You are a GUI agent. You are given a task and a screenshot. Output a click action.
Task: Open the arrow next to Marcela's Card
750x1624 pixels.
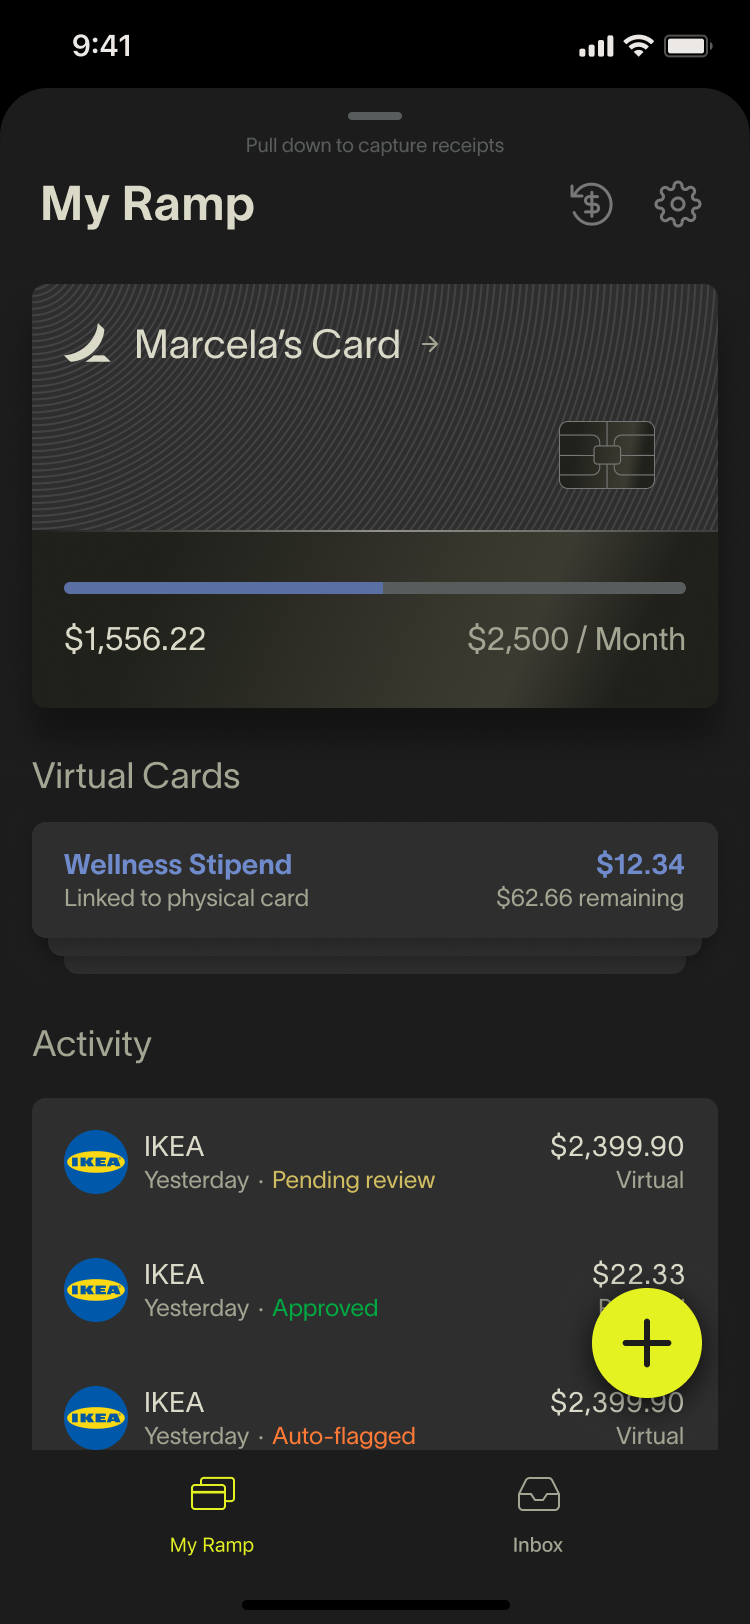pos(430,344)
